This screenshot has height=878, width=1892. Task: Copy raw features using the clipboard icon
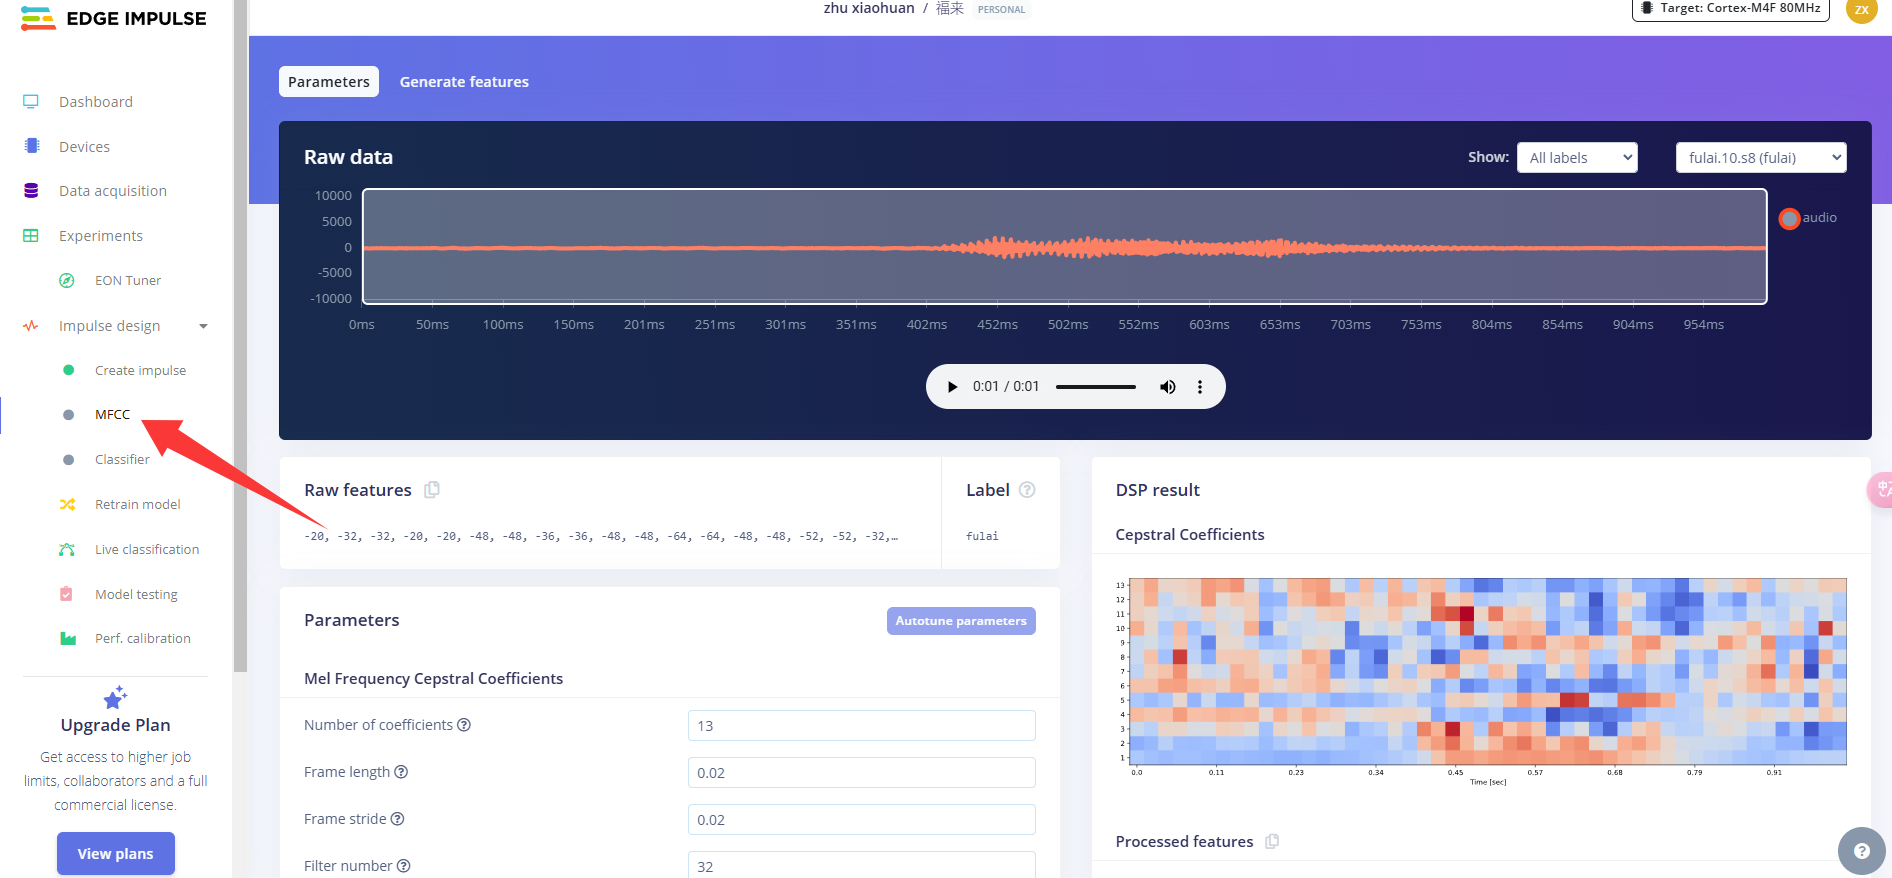[x=432, y=490]
